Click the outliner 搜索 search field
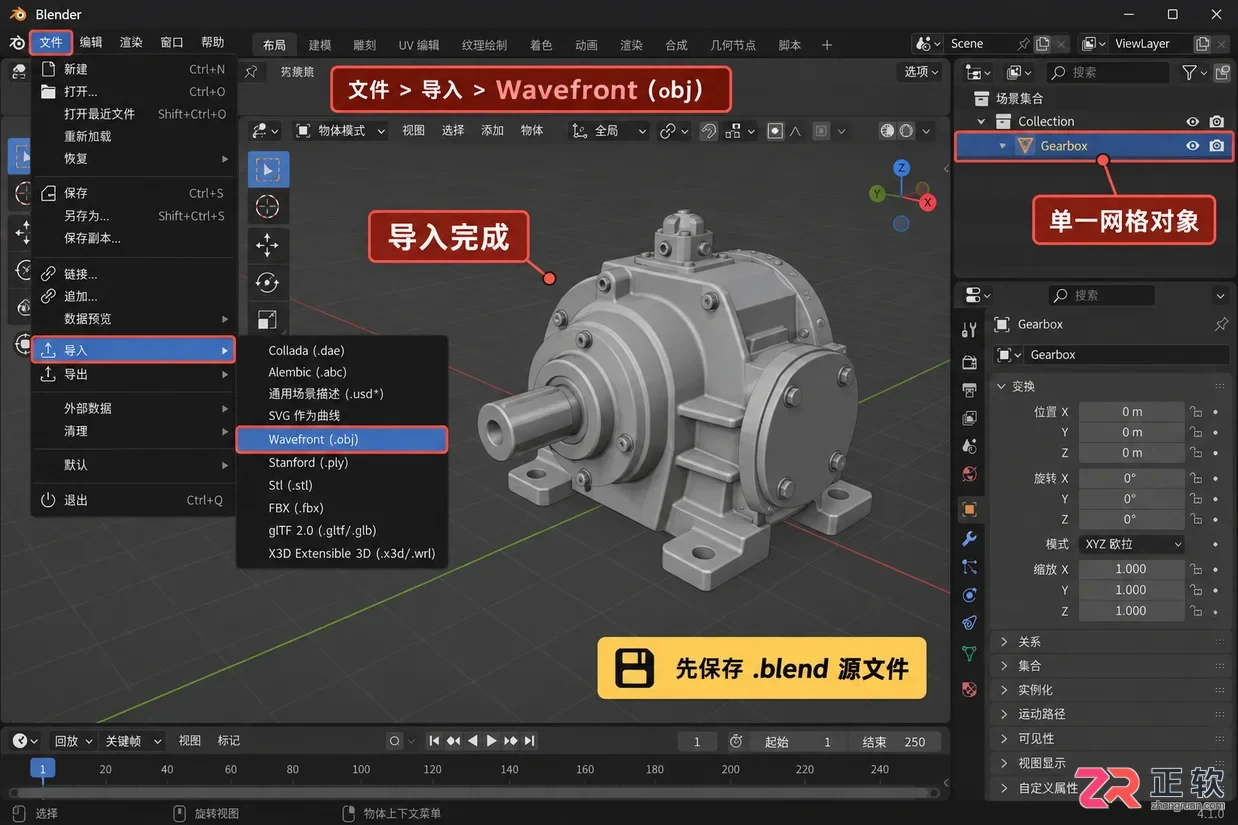1238x825 pixels. [x=1108, y=72]
